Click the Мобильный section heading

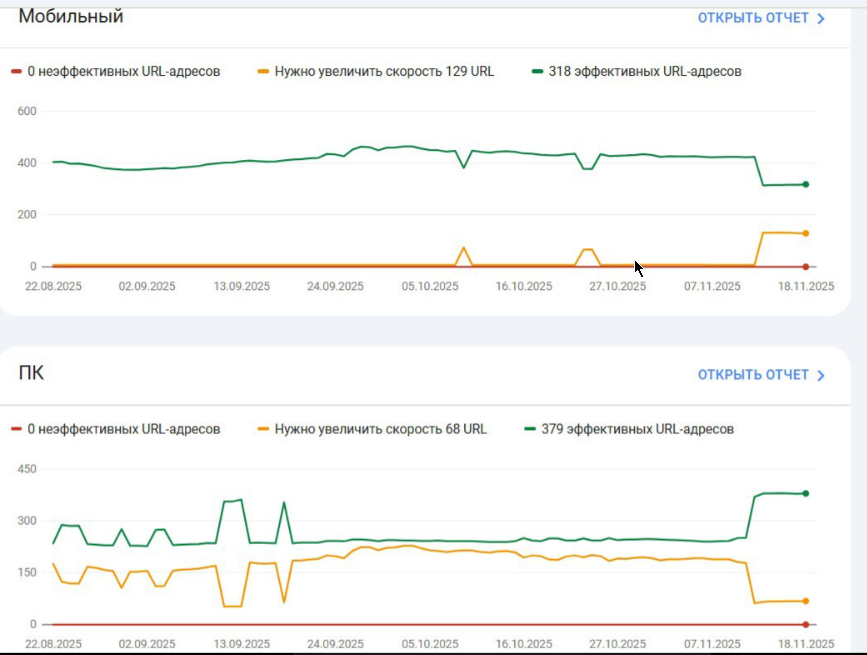coord(71,16)
